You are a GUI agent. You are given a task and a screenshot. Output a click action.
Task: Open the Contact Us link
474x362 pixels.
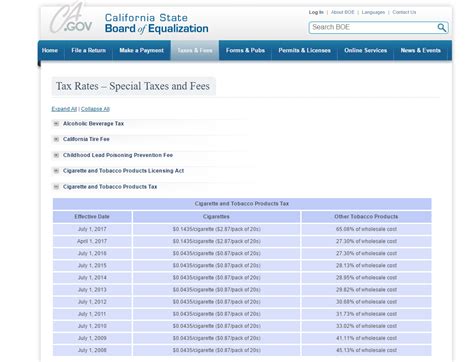coord(404,12)
